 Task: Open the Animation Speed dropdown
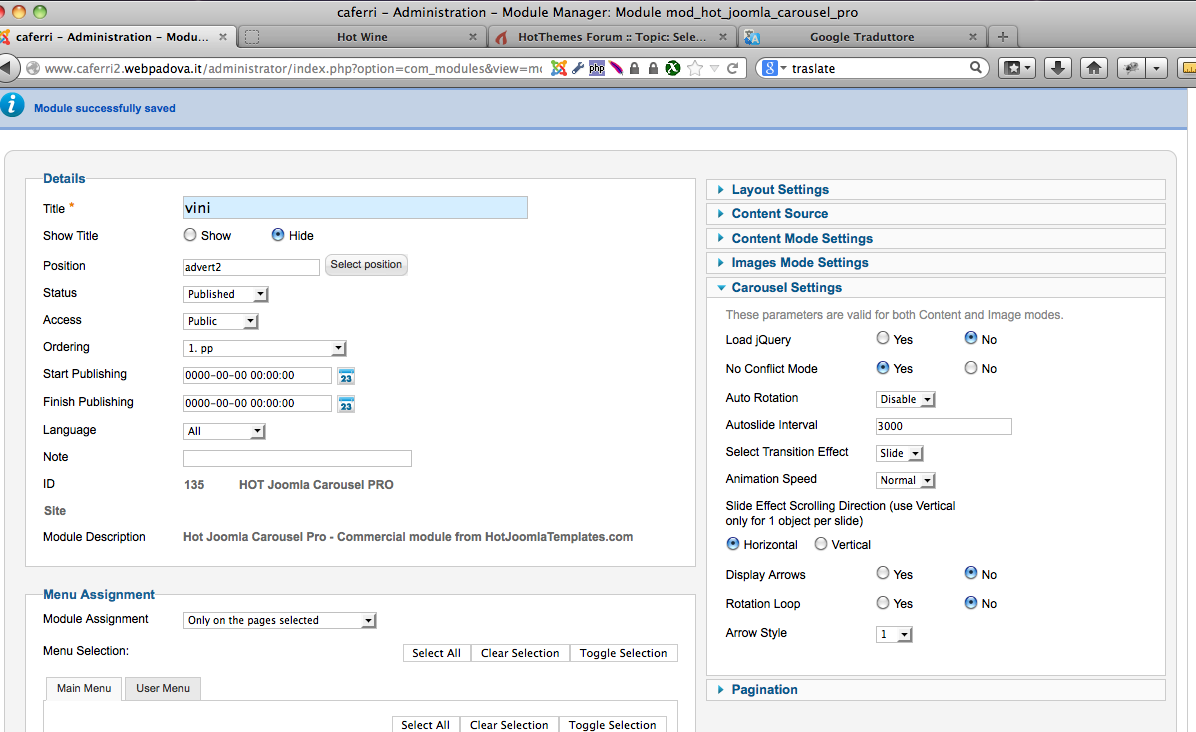[x=905, y=480]
